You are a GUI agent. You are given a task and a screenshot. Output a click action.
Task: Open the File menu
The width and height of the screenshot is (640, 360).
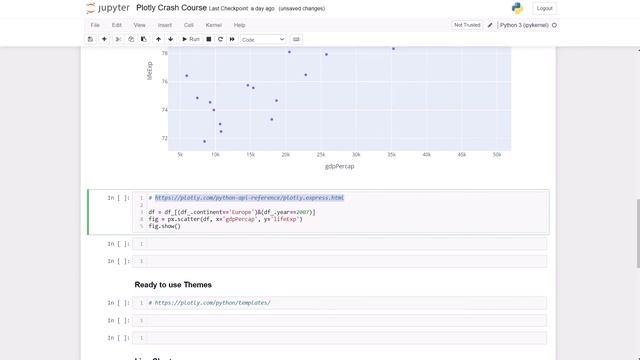tap(95, 25)
